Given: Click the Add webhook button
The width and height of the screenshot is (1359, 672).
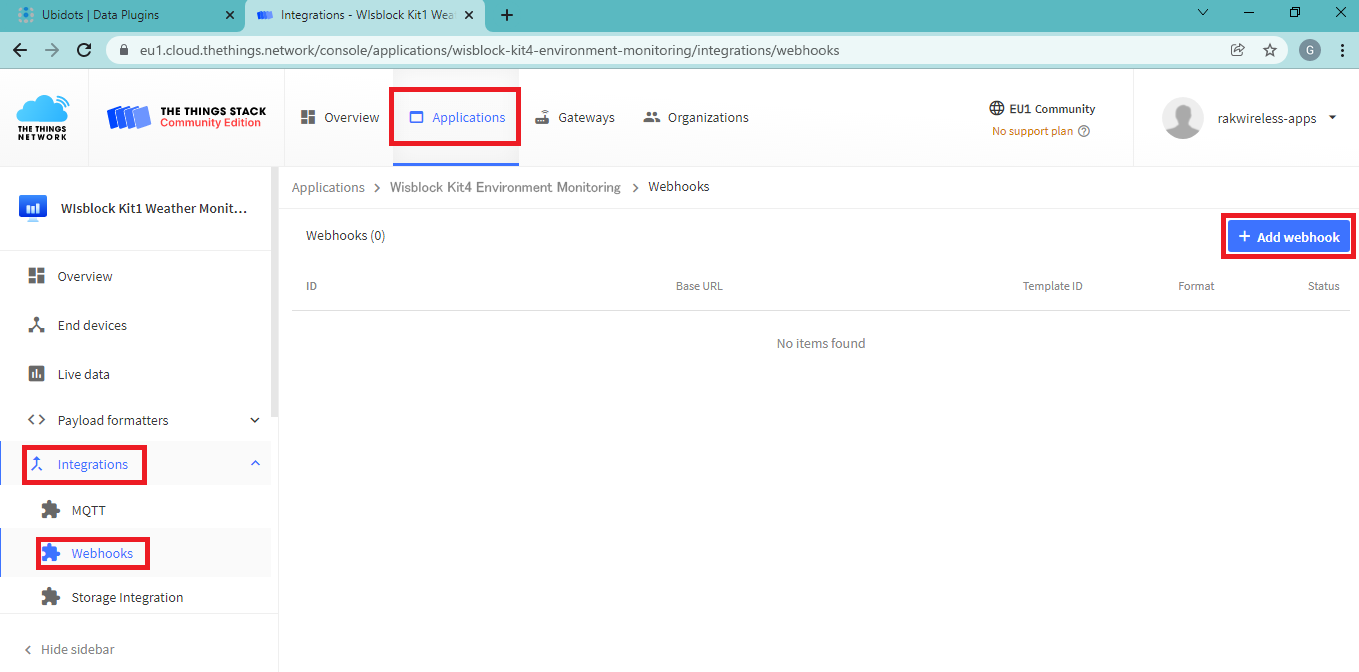Looking at the screenshot, I should 1289,237.
